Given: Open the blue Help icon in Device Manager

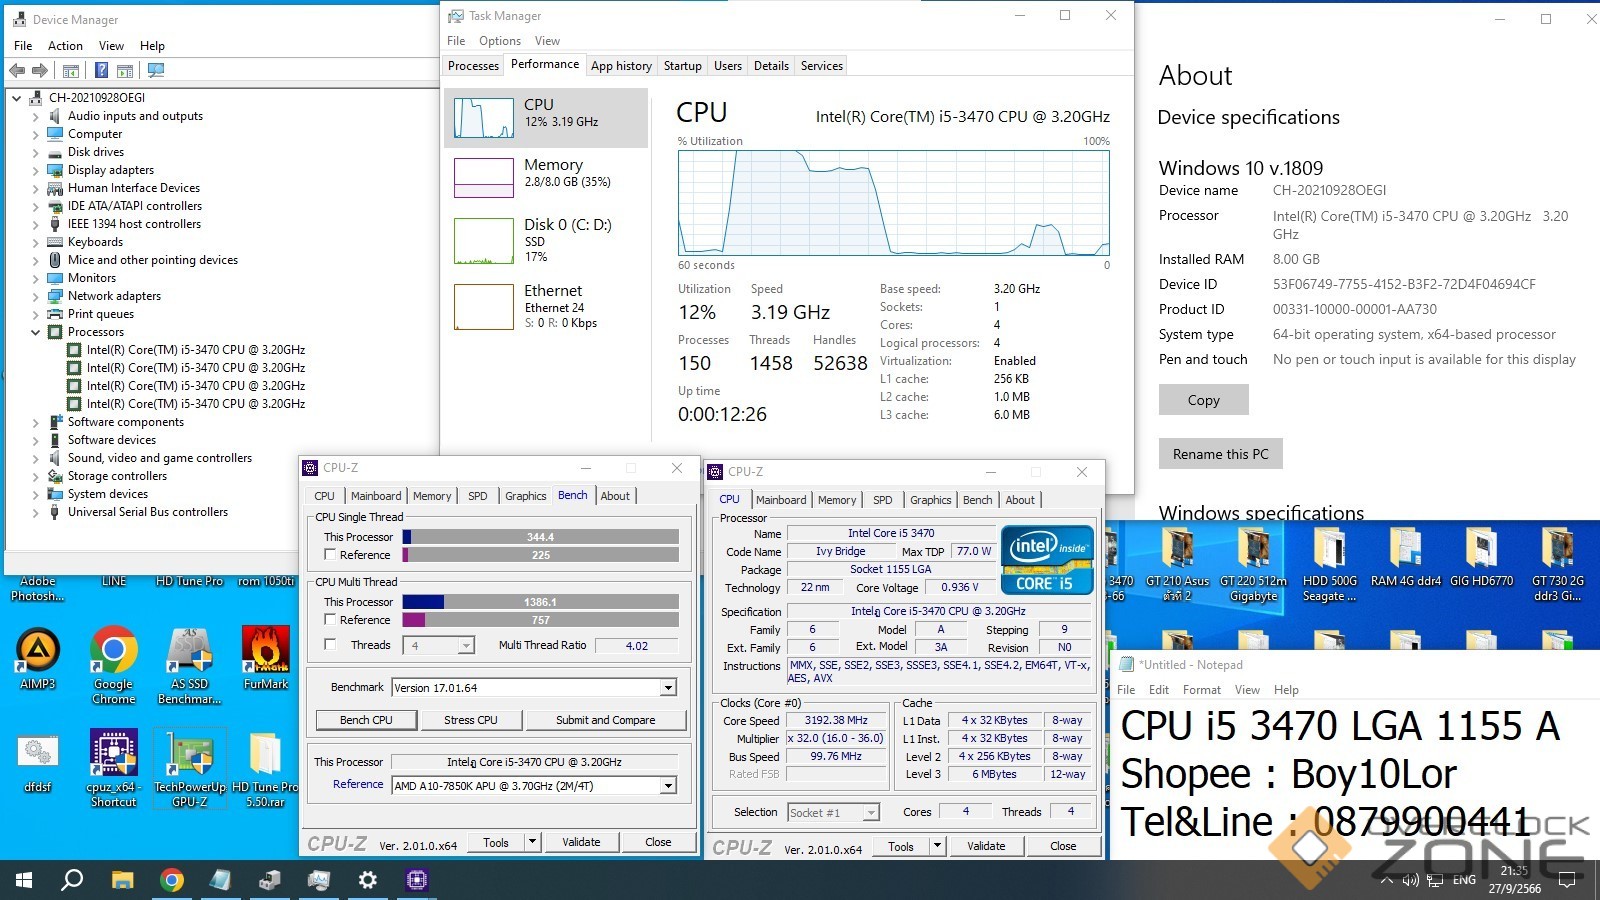Looking at the screenshot, I should tap(101, 70).
